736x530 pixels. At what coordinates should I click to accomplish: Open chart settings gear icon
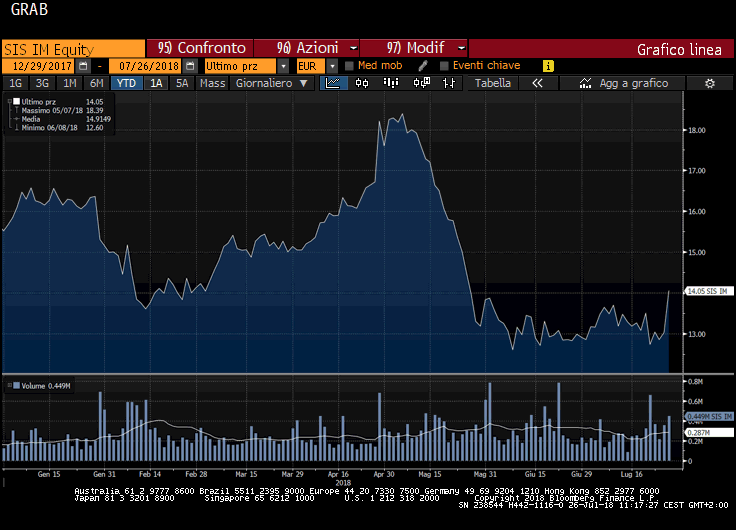[x=710, y=84]
